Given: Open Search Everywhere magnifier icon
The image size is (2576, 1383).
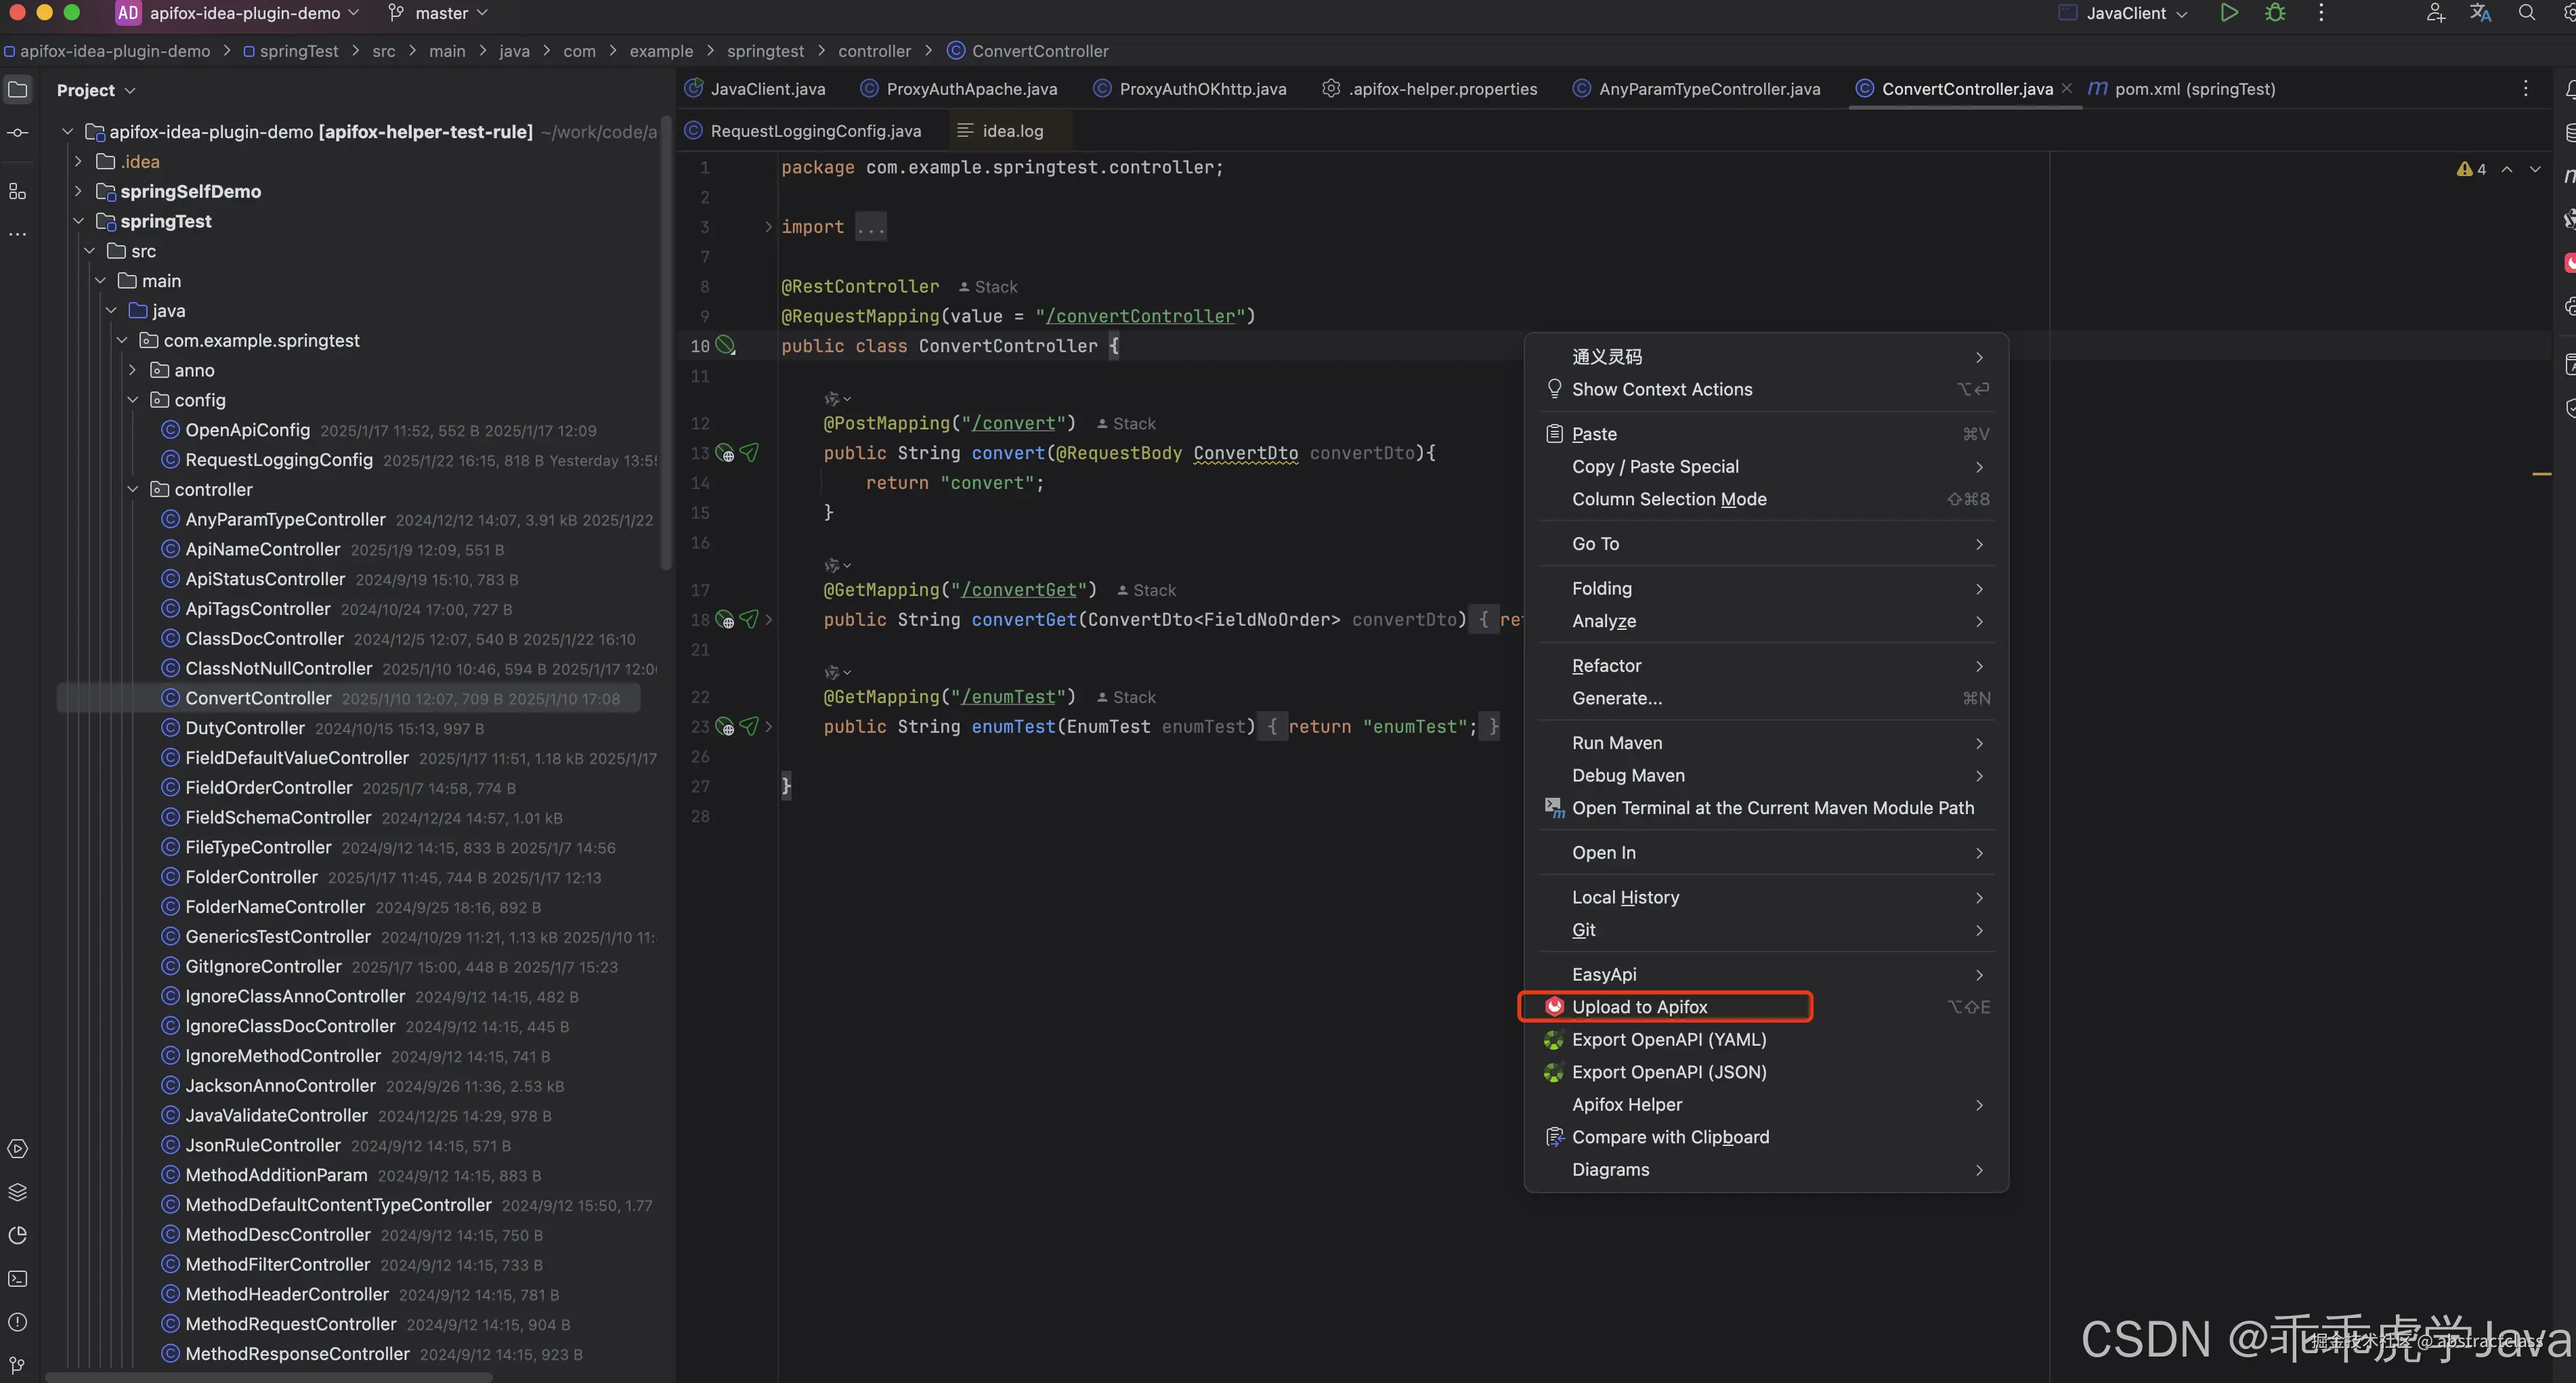Looking at the screenshot, I should [2527, 13].
